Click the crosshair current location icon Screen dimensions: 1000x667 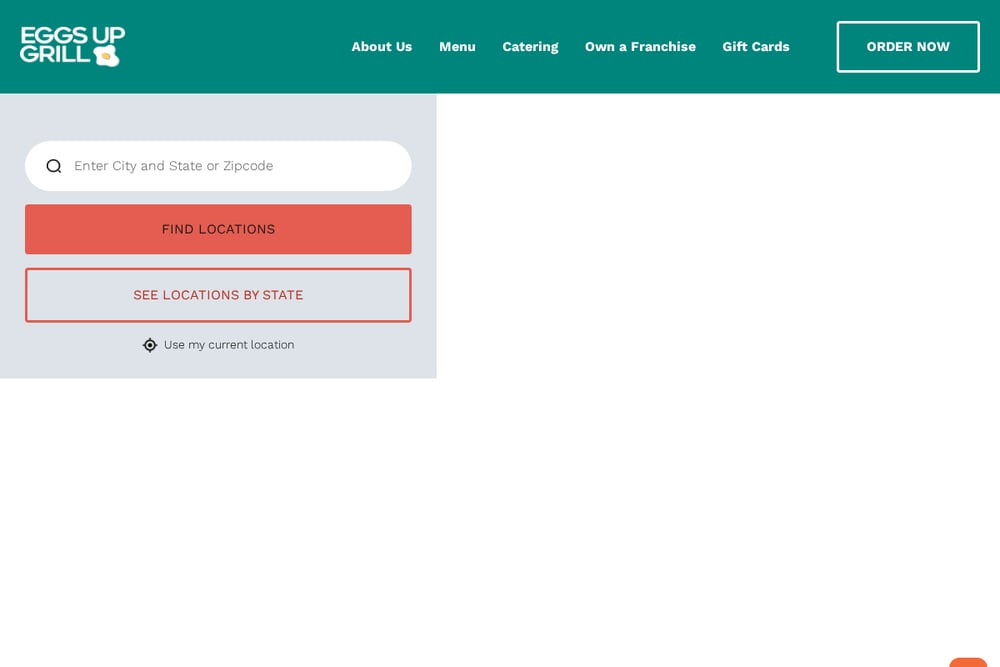(150, 345)
